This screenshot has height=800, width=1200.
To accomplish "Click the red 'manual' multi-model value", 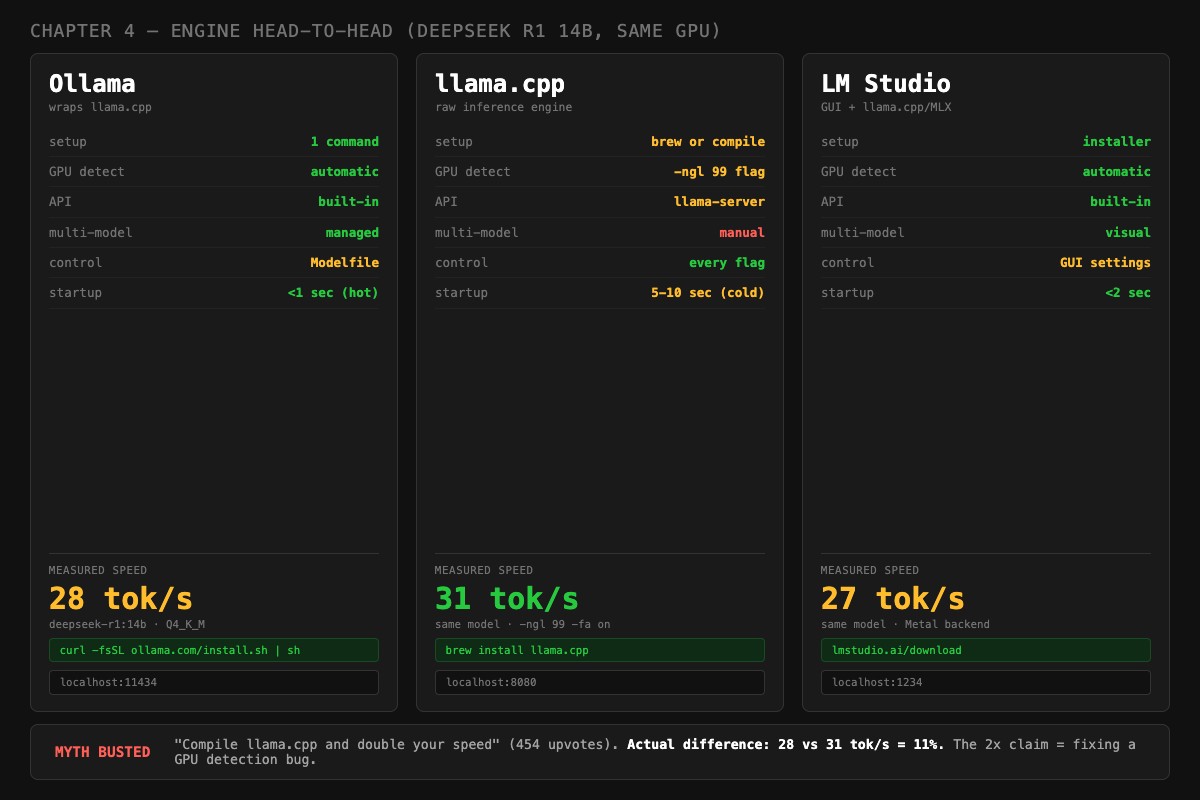I will click(x=742, y=233).
